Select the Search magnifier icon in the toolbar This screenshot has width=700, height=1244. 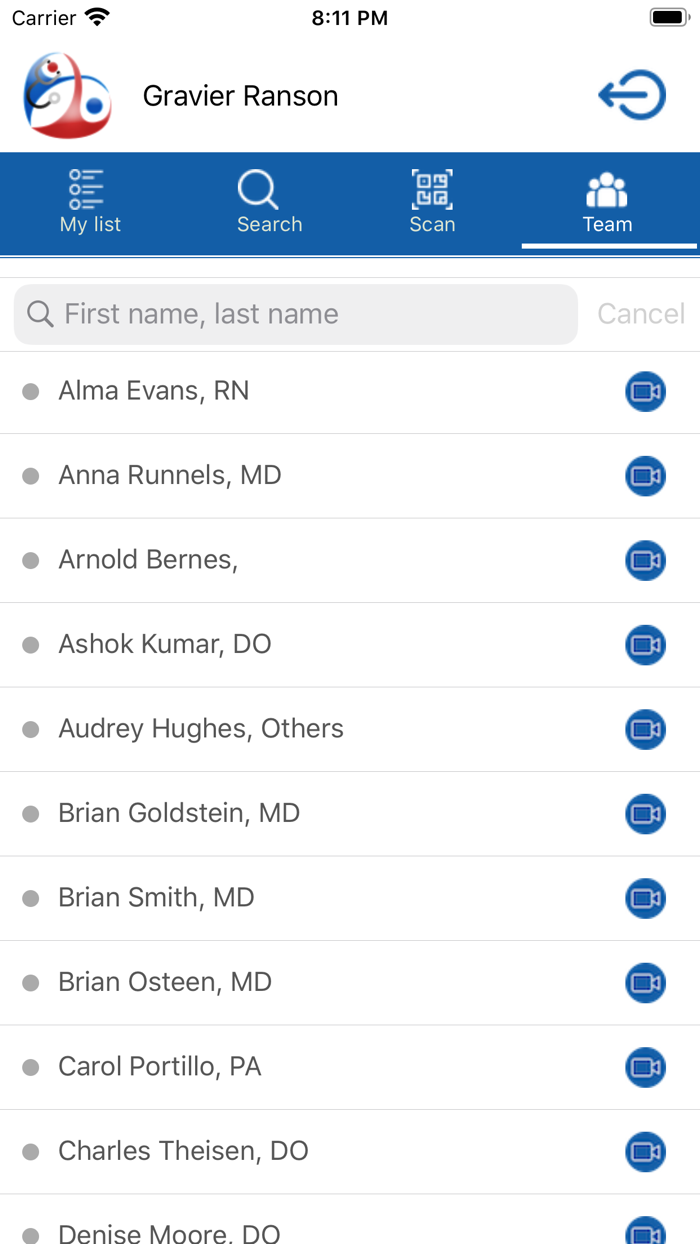[258, 188]
